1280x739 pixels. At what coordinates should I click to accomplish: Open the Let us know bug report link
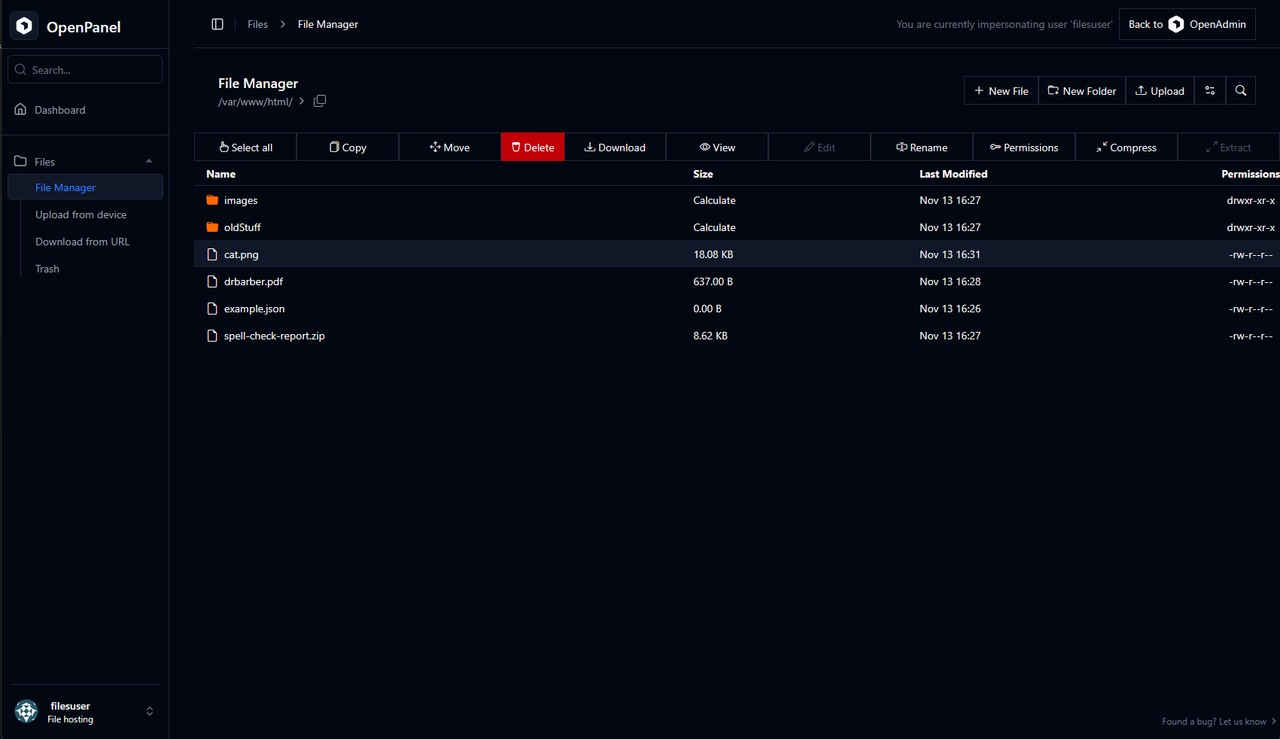coord(1243,721)
